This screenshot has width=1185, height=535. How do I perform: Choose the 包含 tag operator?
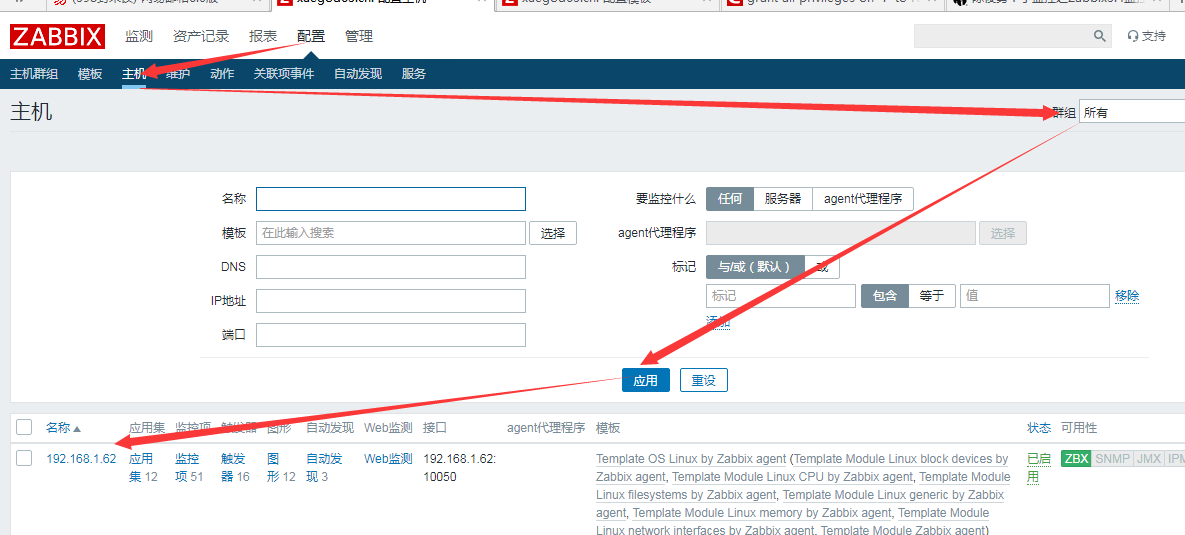(885, 296)
